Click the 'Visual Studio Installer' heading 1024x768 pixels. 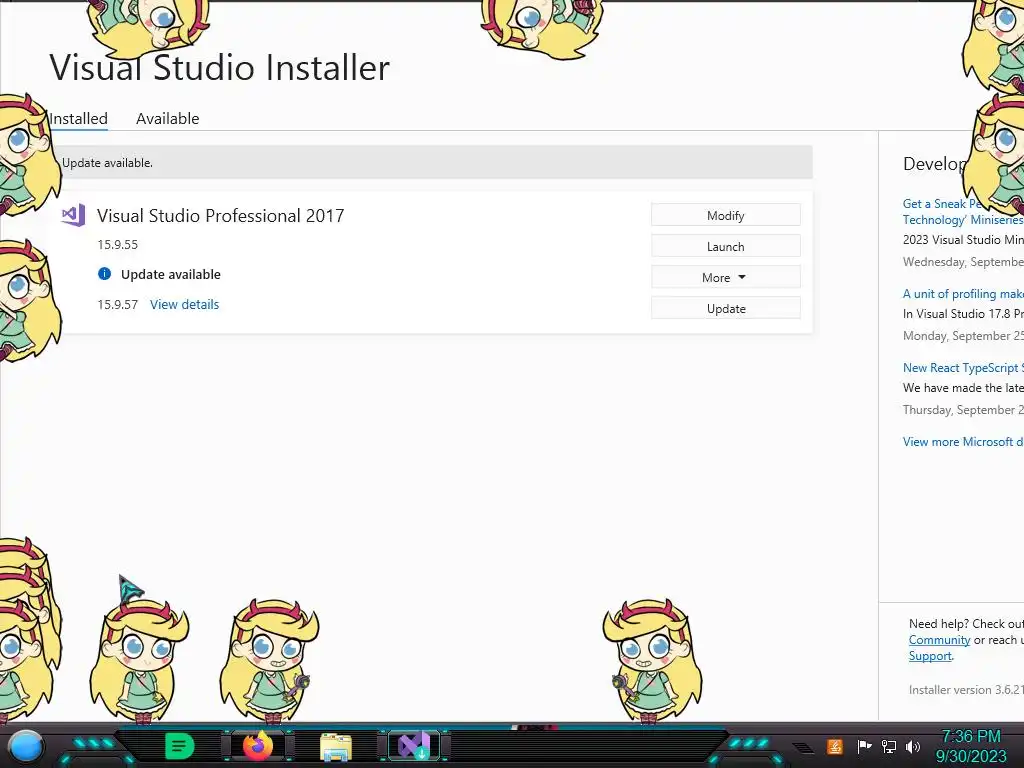pos(219,67)
